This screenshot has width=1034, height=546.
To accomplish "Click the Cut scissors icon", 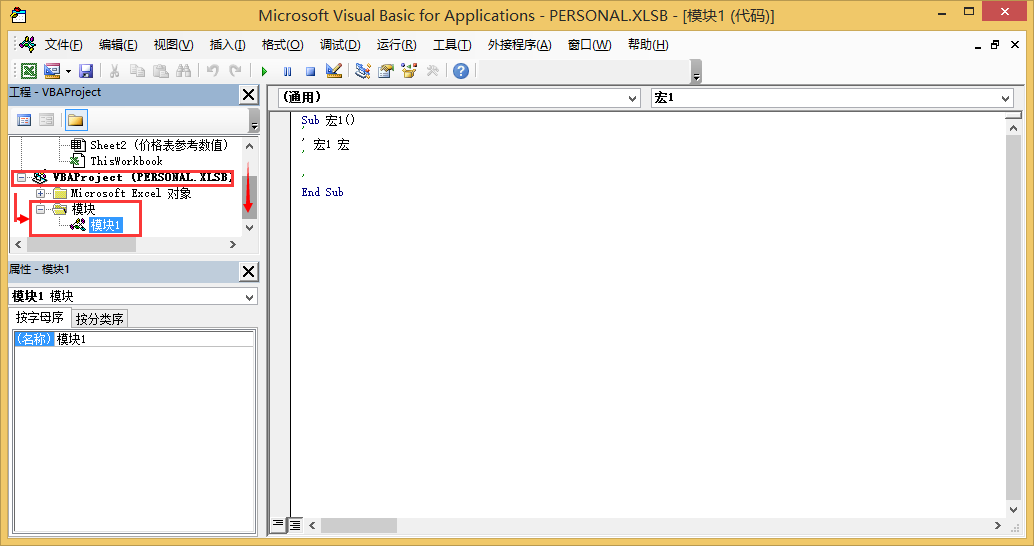I will [x=114, y=71].
